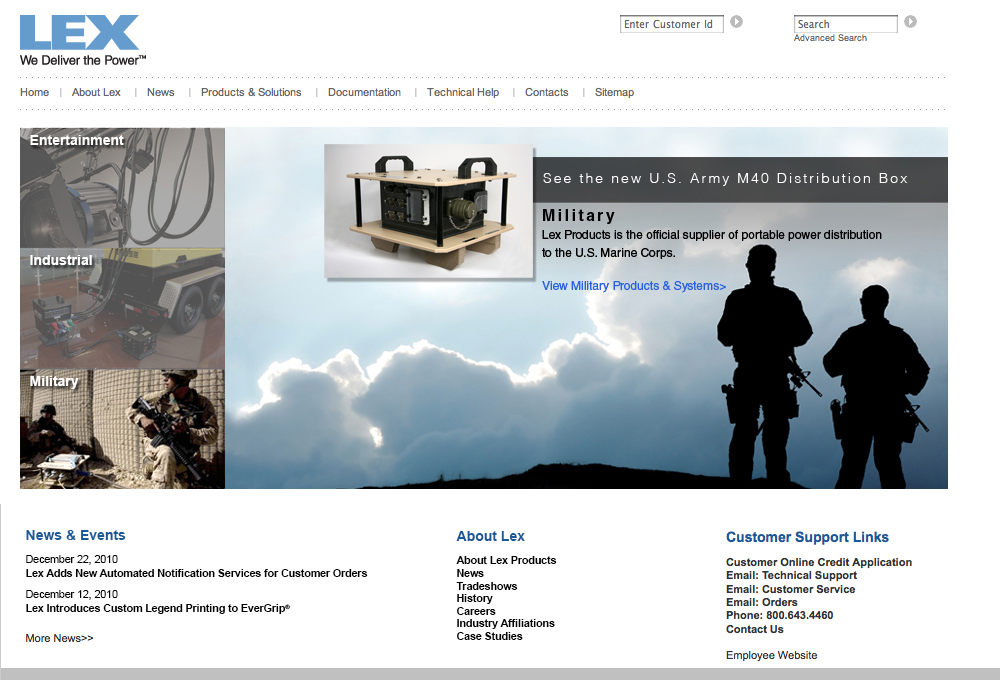1000x680 pixels.
Task: Select the Entertainment category tile
Action: pos(122,188)
